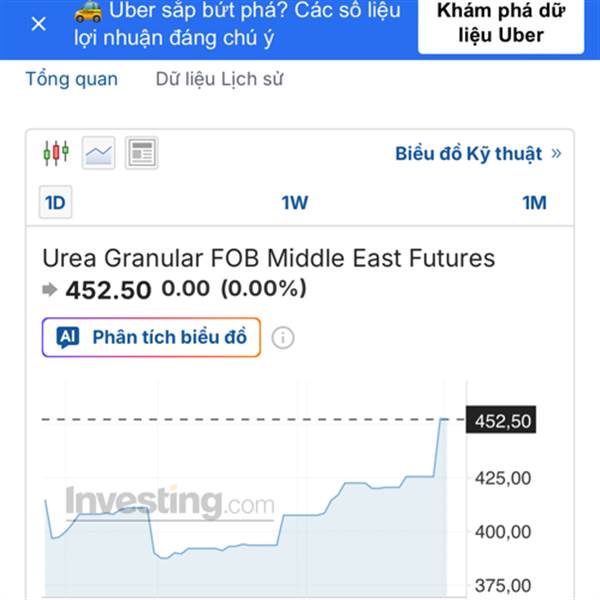Screen dimensions: 600x600
Task: Dismiss the Uber banner with the X
Action: [x=38, y=24]
